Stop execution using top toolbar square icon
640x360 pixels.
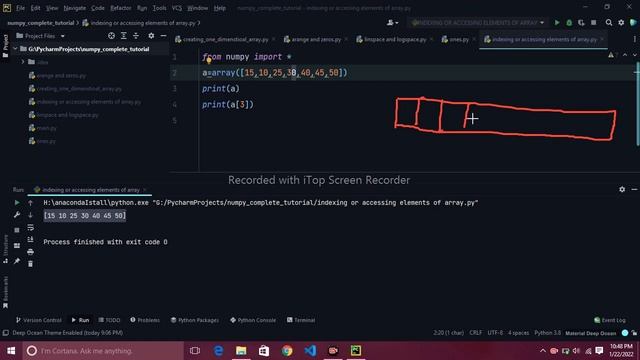tap(593, 23)
